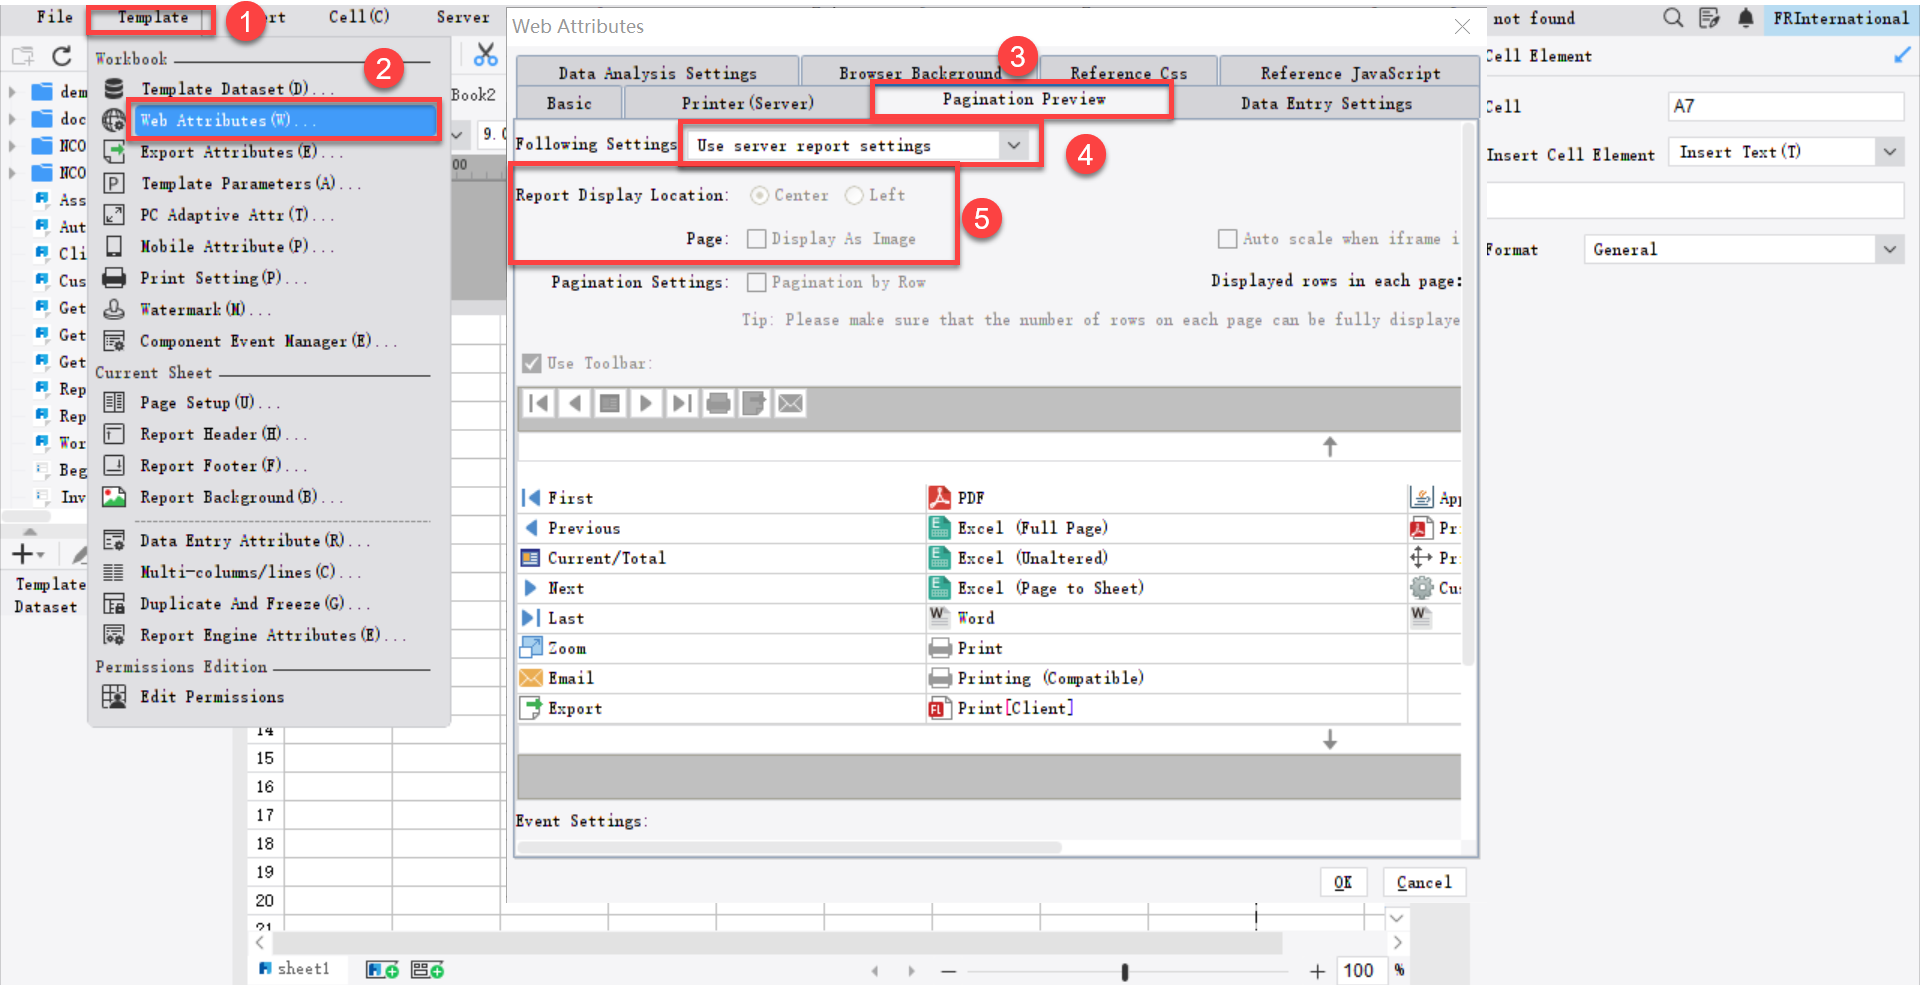Open the FRInternational account dropdown
1920x985 pixels.
click(1840, 18)
